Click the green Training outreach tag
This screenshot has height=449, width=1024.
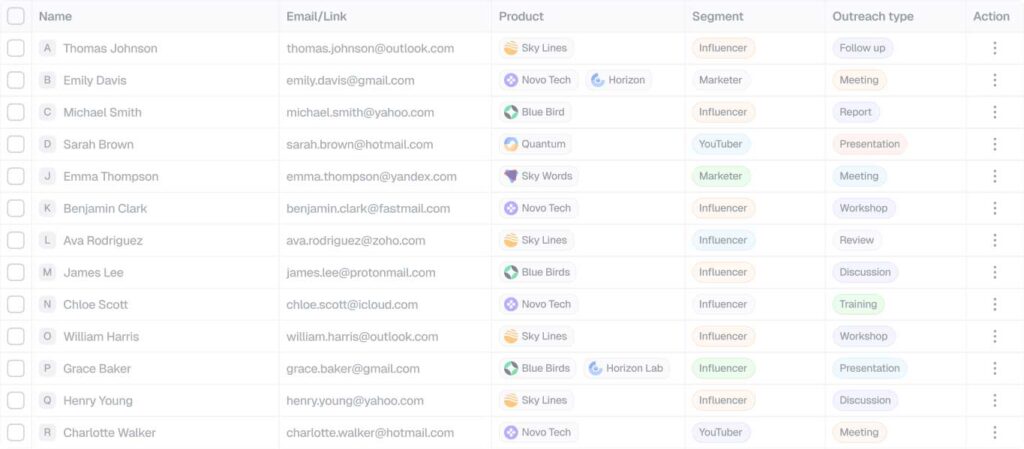(858, 304)
